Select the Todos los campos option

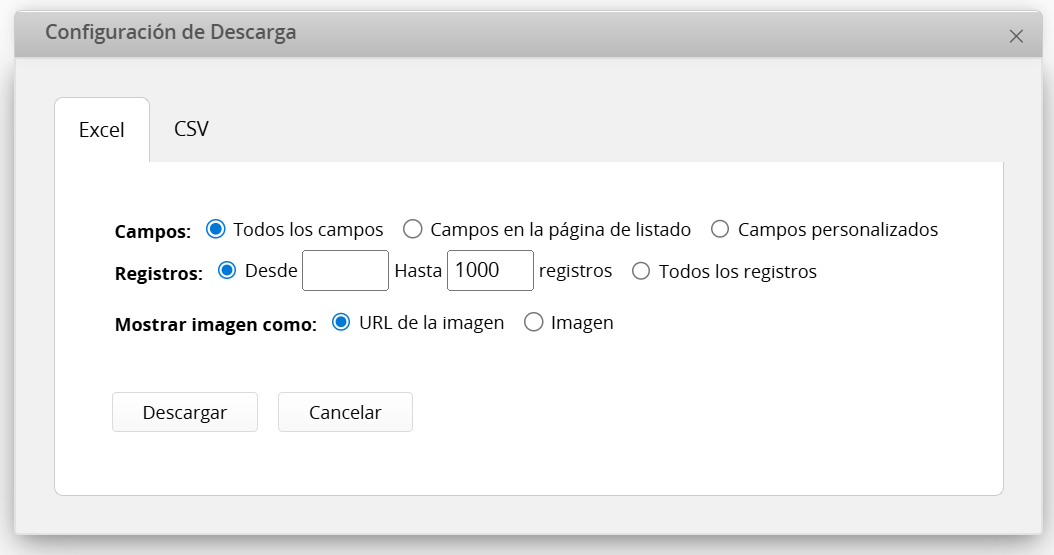point(215,229)
